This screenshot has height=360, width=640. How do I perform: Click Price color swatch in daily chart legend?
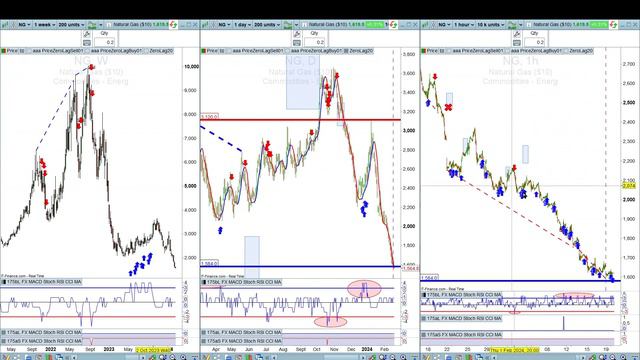point(203,51)
